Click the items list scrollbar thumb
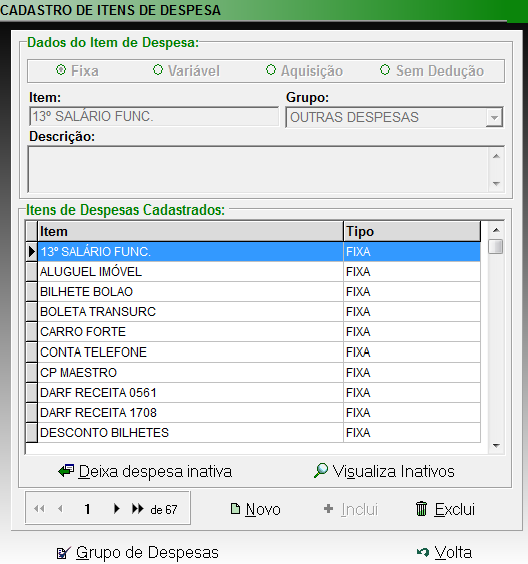Screen dimensions: 528x564 coord(496,247)
